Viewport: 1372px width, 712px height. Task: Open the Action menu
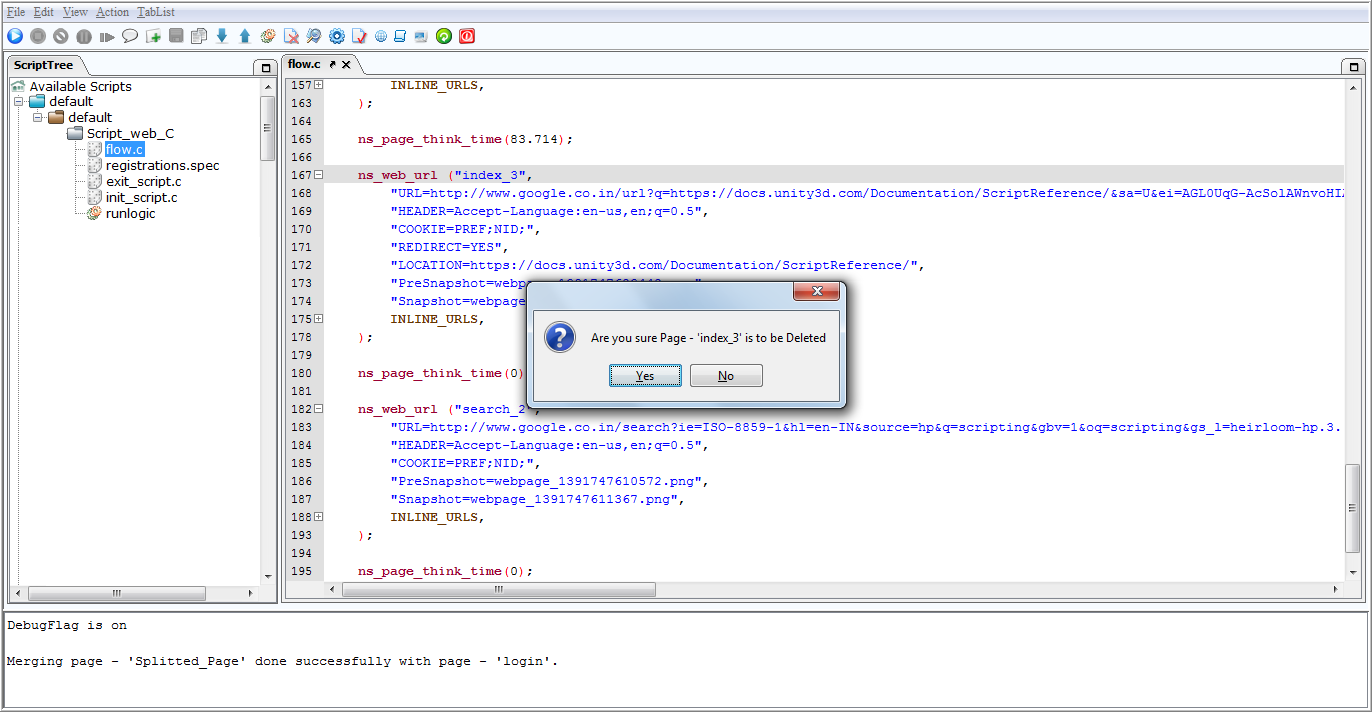point(112,12)
